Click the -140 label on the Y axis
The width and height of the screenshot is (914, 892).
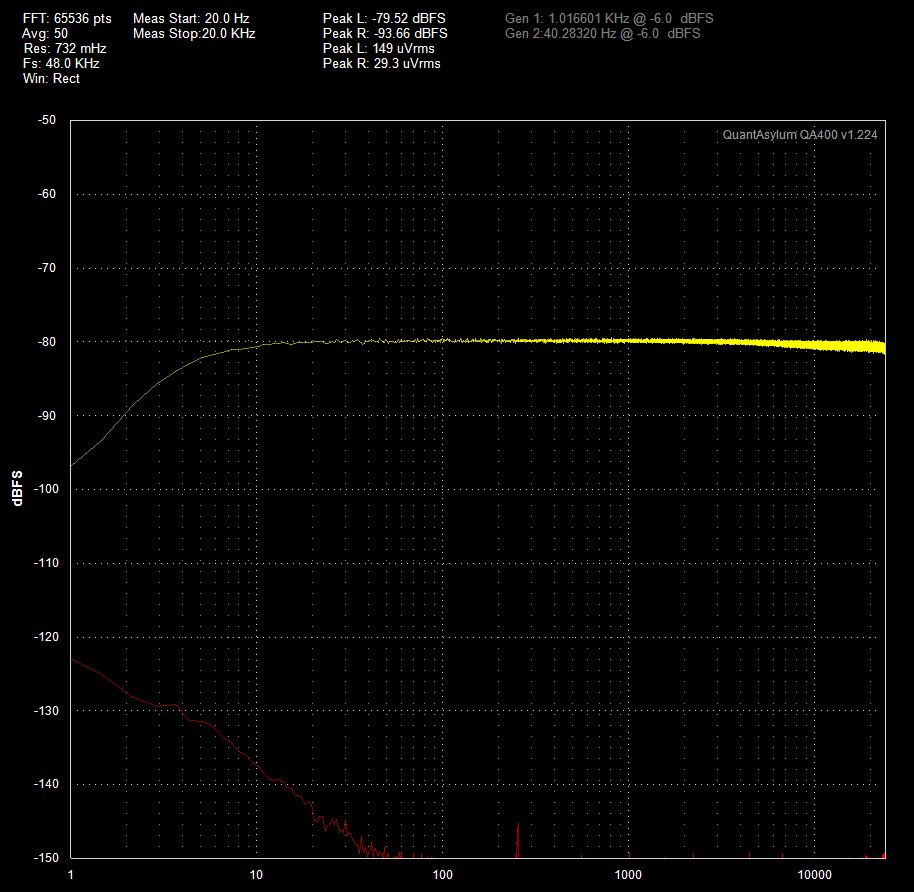[x=46, y=784]
